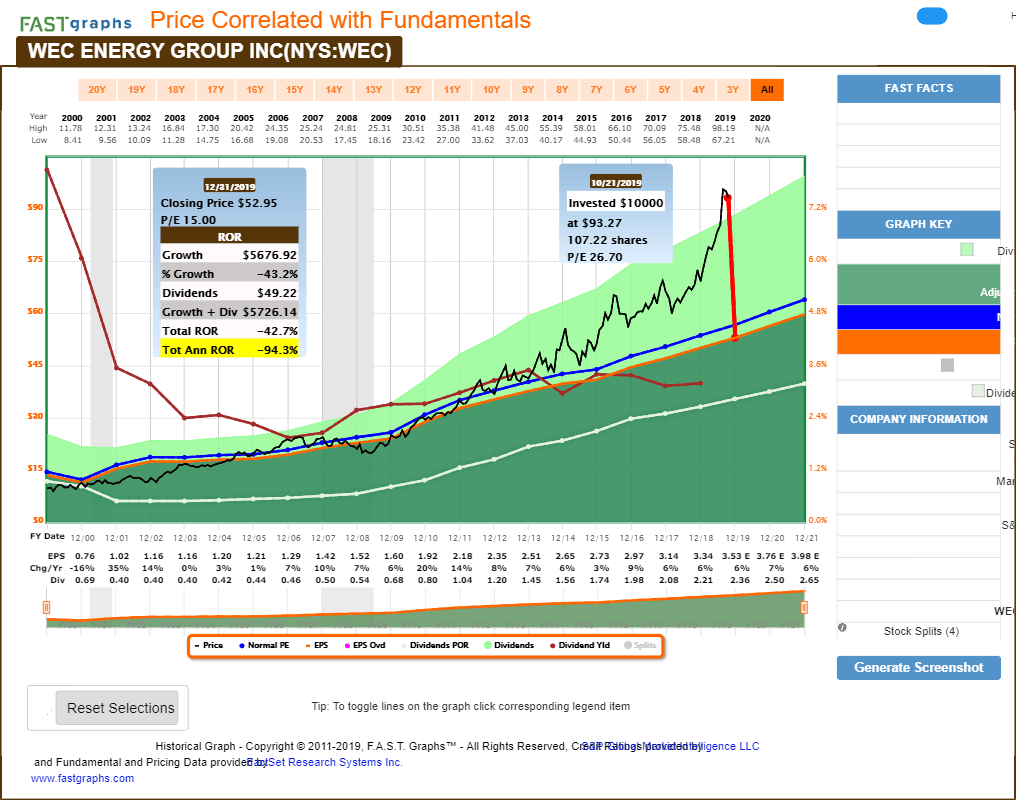Collapse the COMPANY INFORMATION section

917,419
